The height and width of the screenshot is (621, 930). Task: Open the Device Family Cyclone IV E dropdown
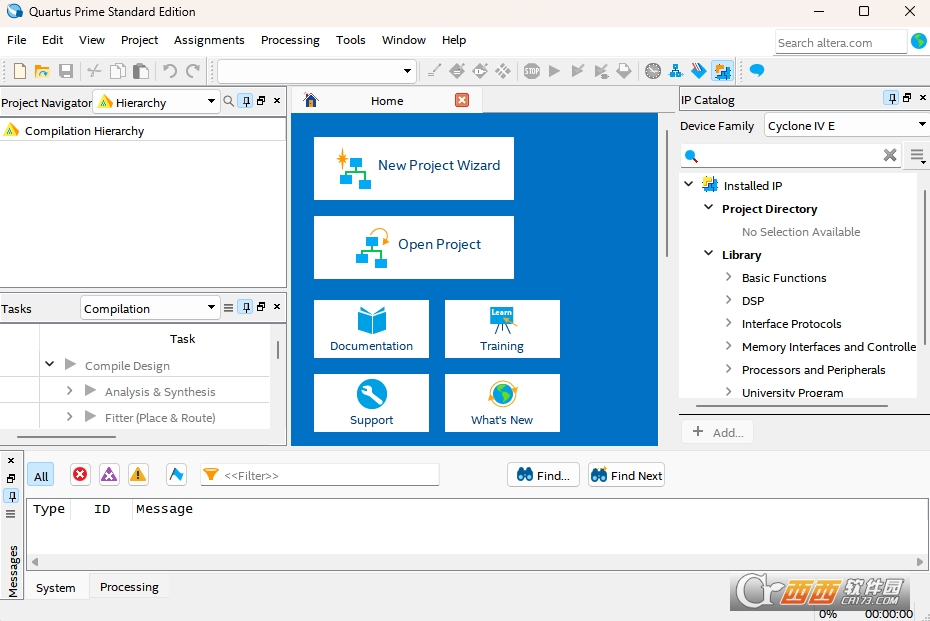coord(846,125)
